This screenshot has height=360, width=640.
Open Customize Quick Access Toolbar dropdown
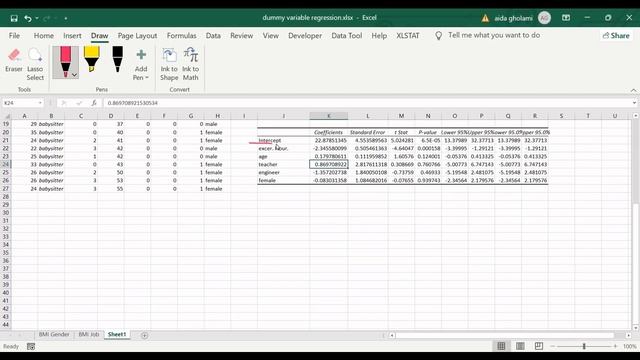pyautogui.click(x=65, y=18)
